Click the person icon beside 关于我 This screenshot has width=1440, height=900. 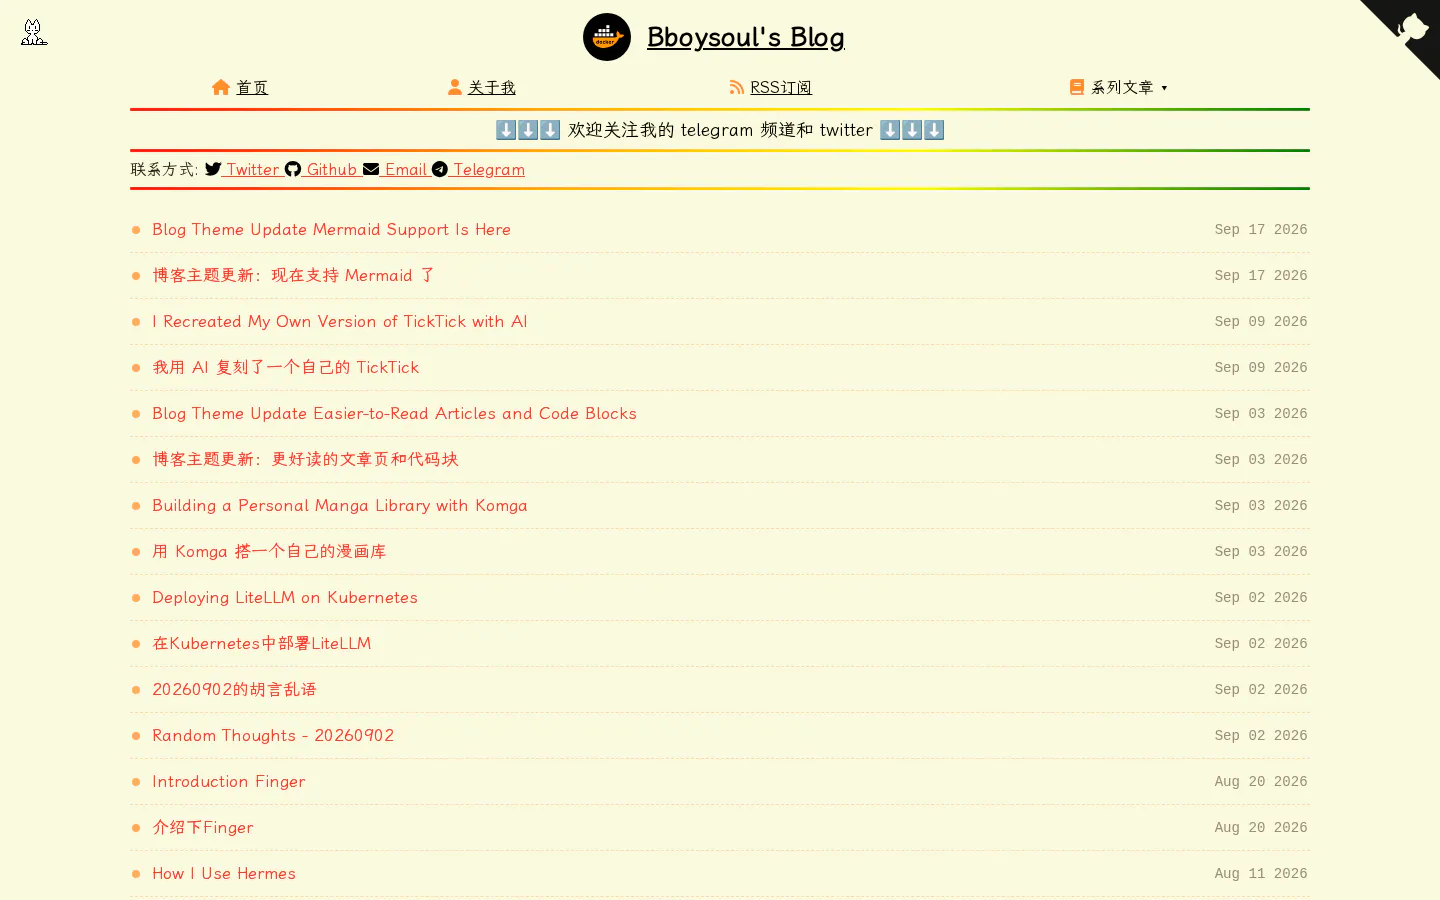(455, 87)
